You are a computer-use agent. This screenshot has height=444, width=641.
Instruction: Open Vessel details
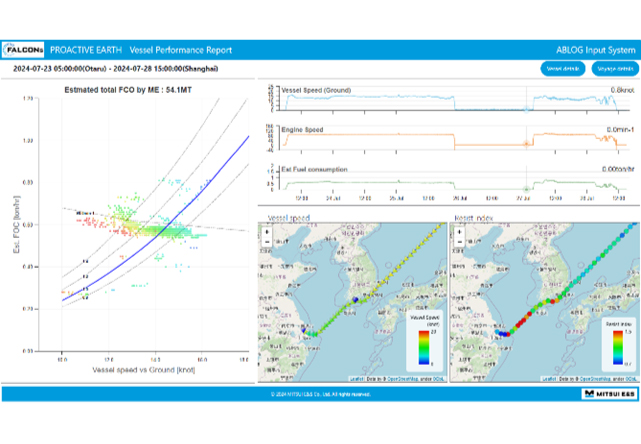[559, 69]
